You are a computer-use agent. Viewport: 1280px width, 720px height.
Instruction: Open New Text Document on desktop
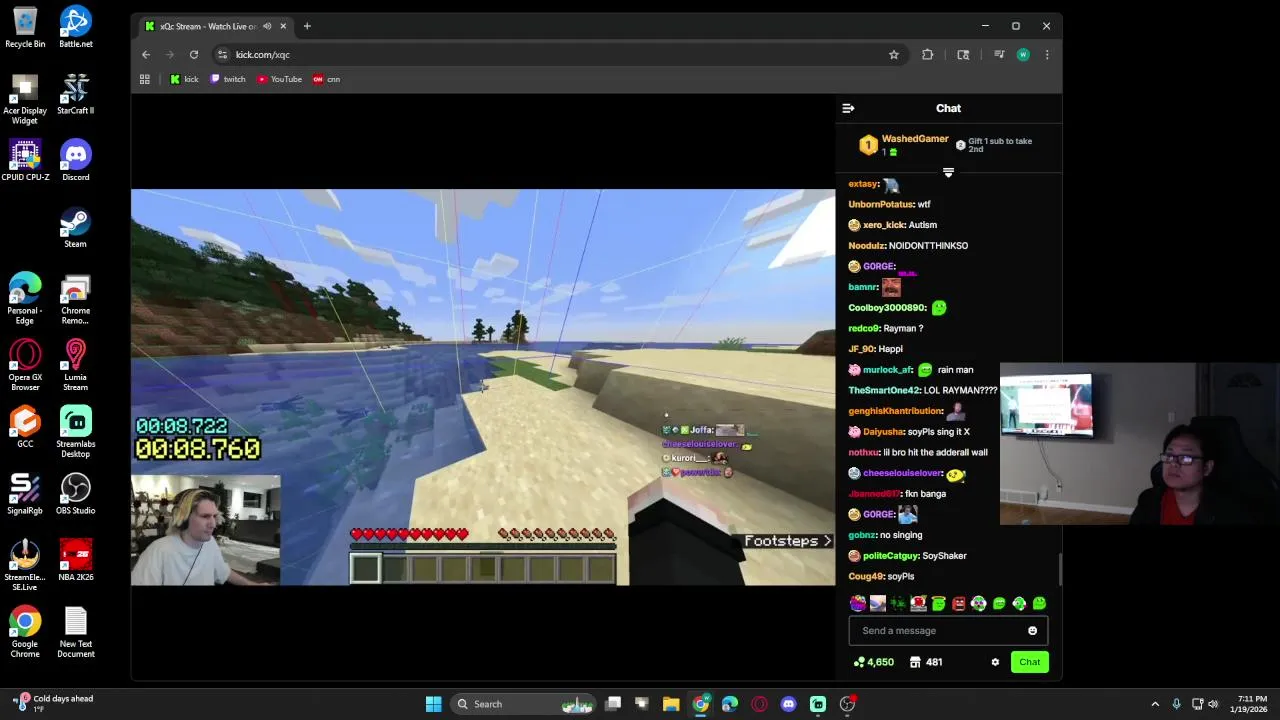click(x=76, y=632)
